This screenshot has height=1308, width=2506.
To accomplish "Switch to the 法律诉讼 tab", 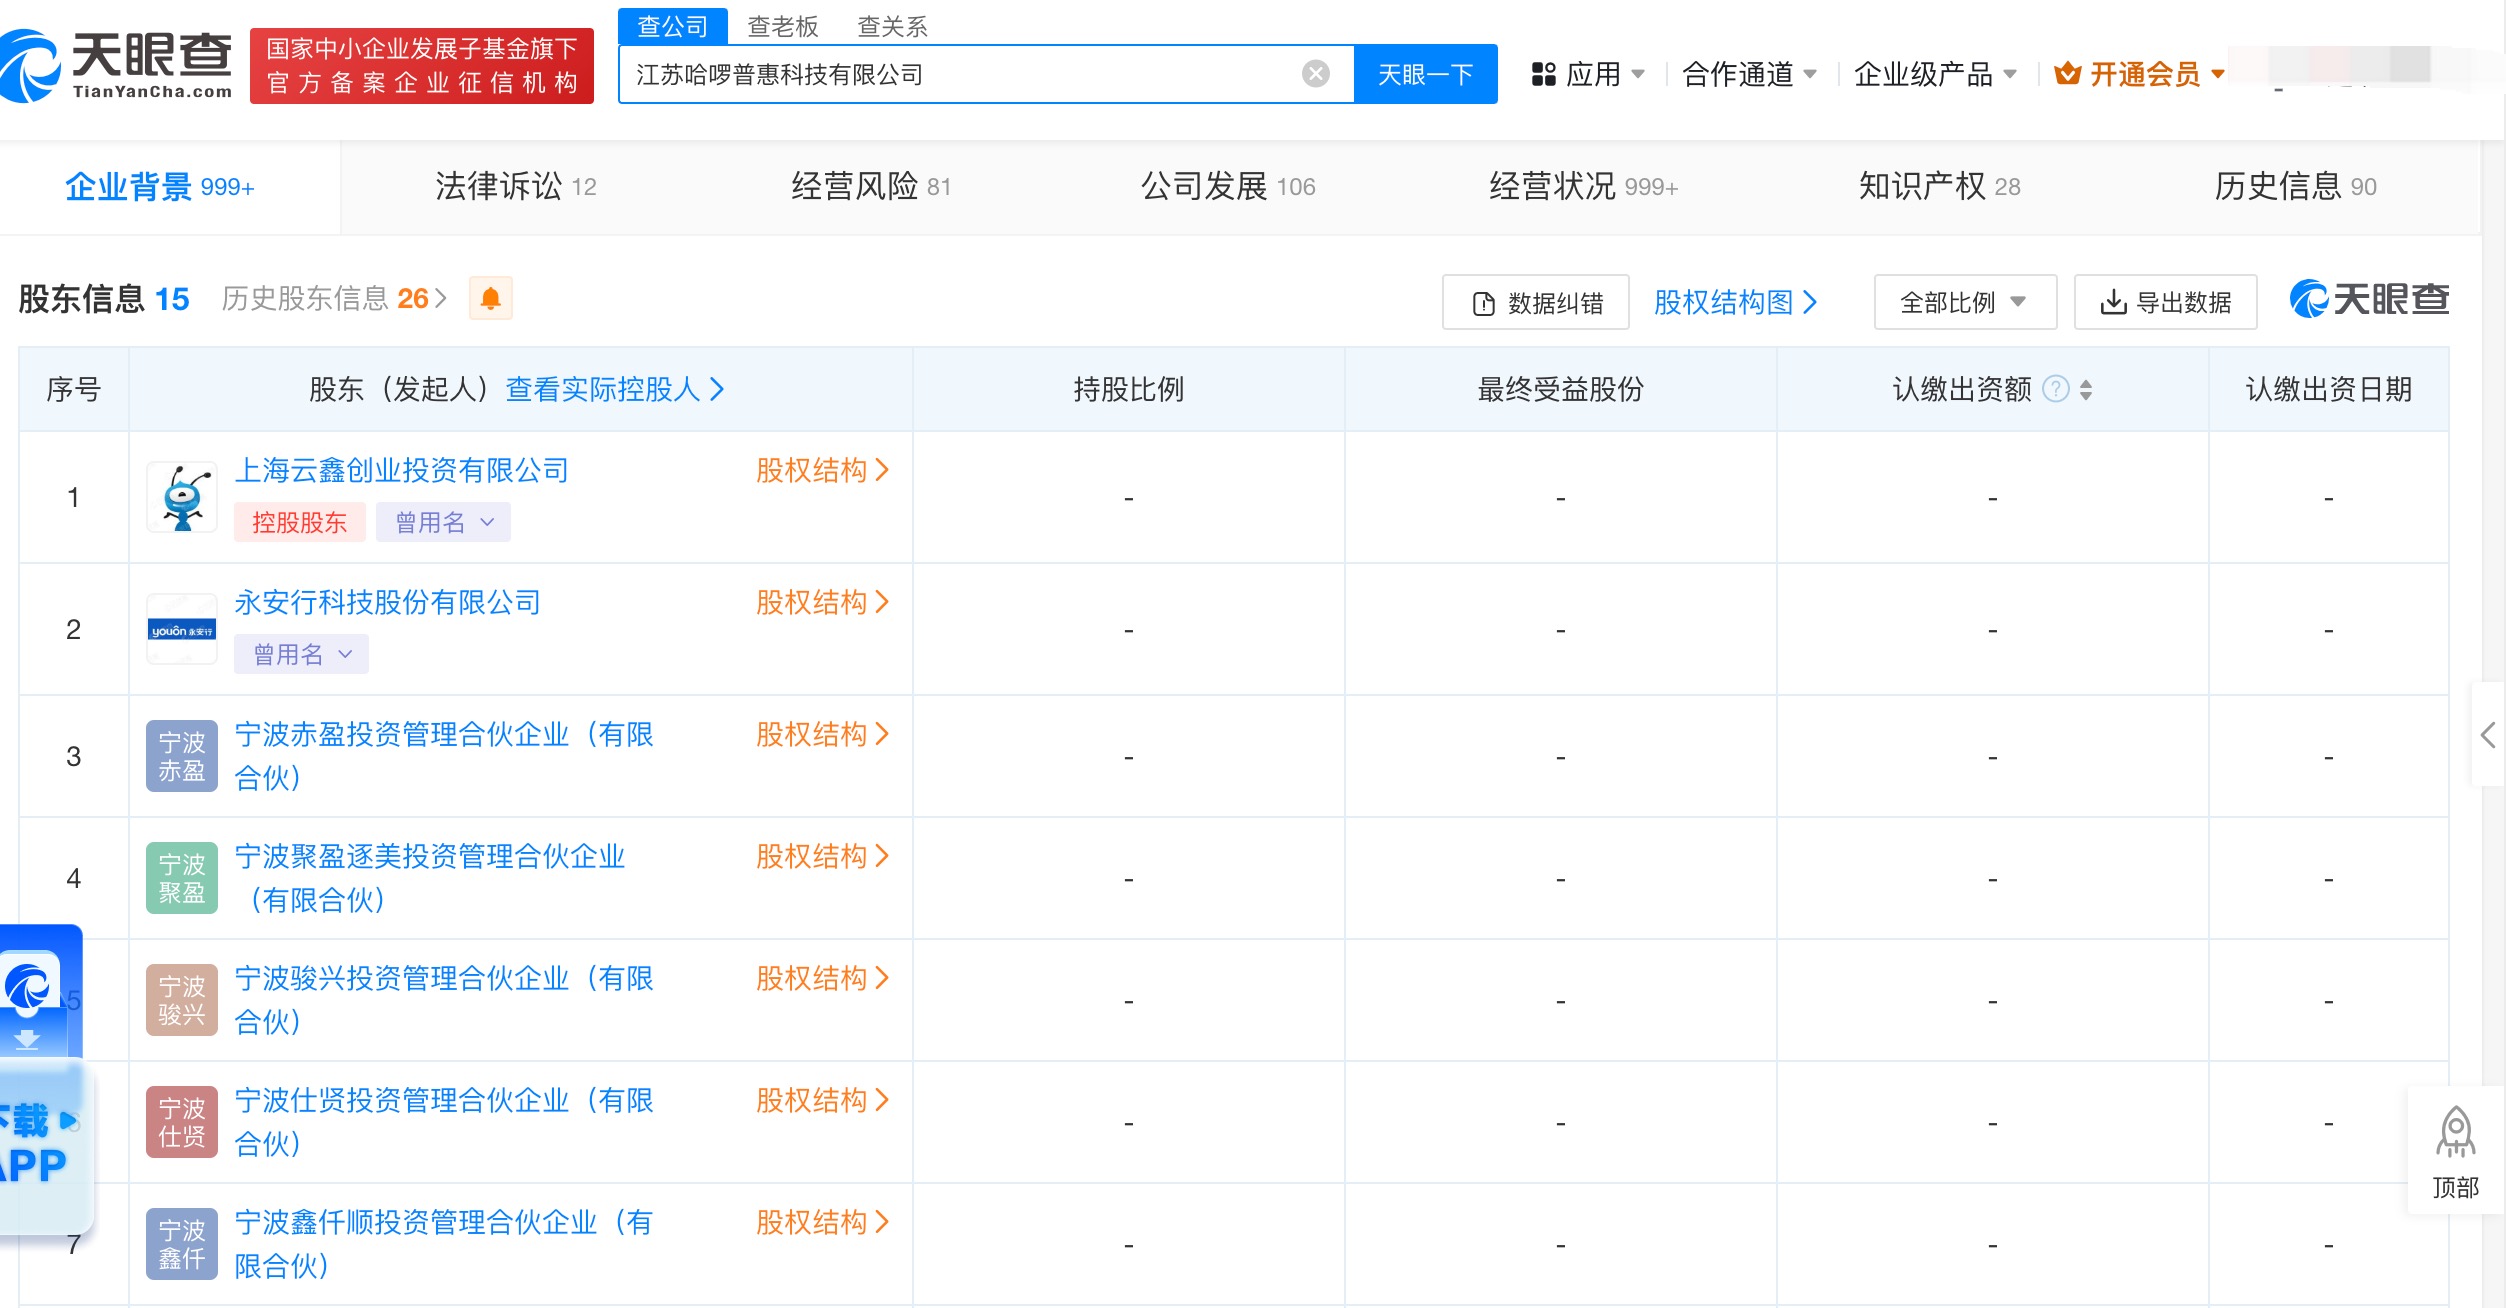I will pyautogui.click(x=515, y=187).
